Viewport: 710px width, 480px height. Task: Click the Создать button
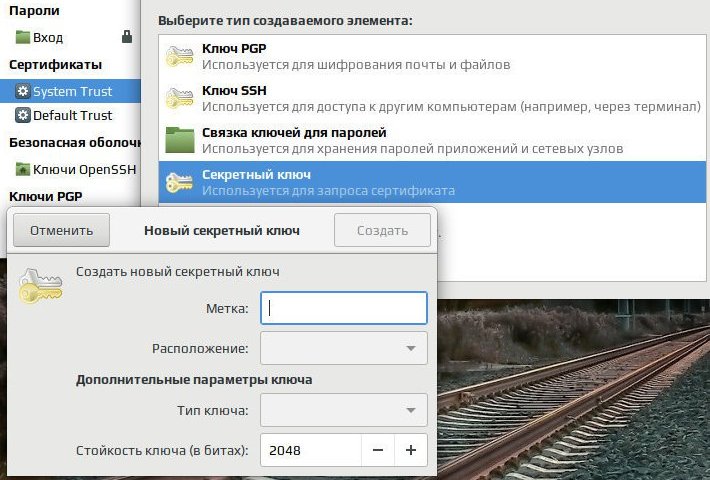click(382, 230)
